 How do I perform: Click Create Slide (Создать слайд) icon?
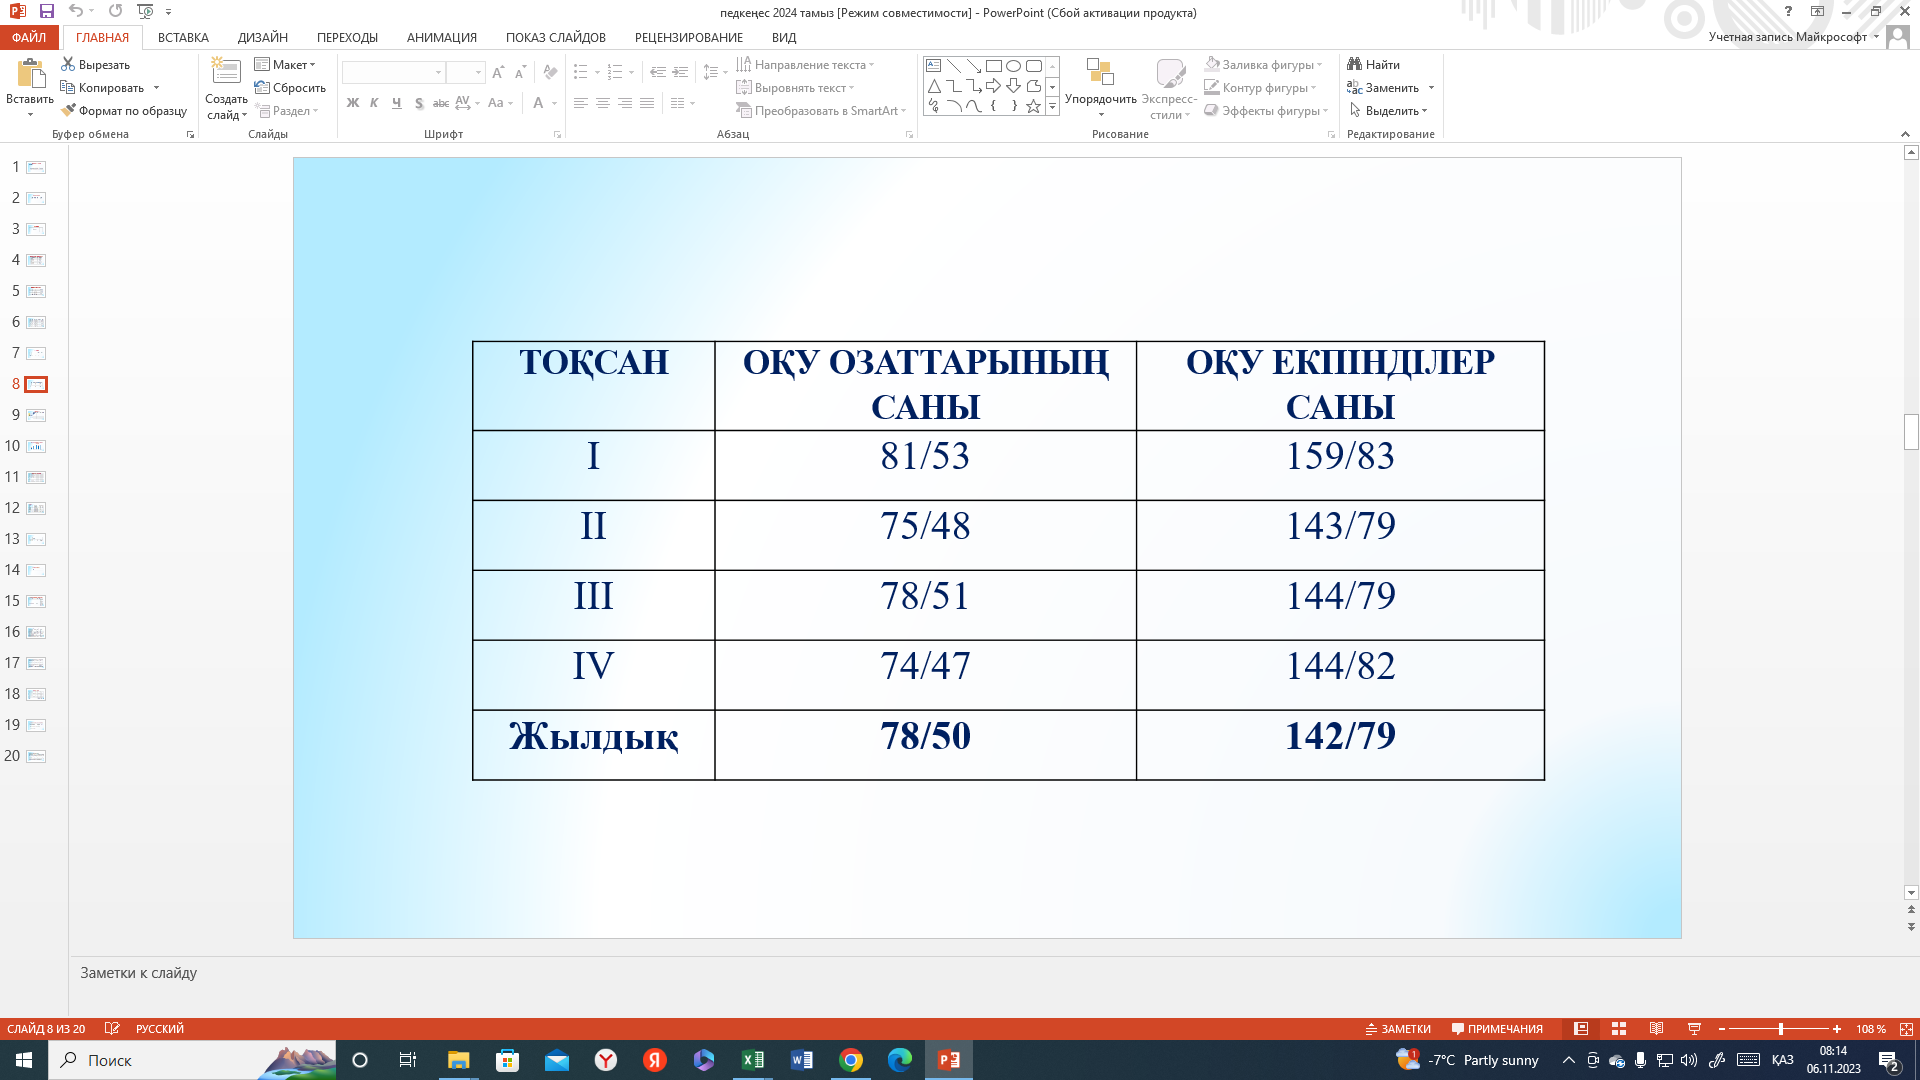[x=226, y=73]
